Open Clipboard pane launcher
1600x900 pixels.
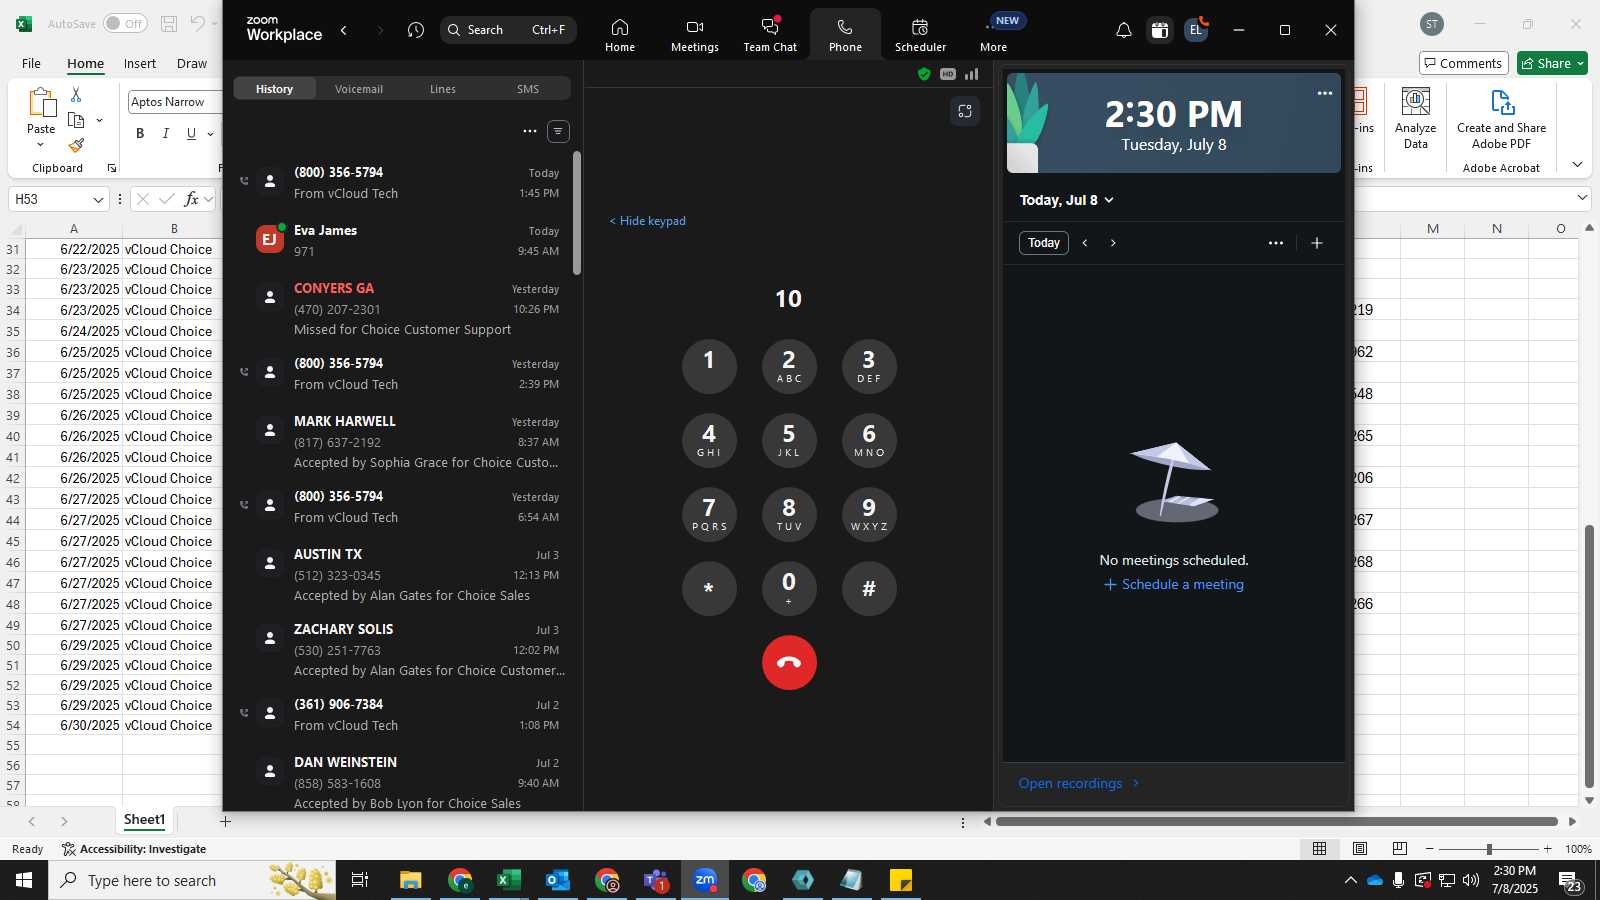click(x=112, y=168)
